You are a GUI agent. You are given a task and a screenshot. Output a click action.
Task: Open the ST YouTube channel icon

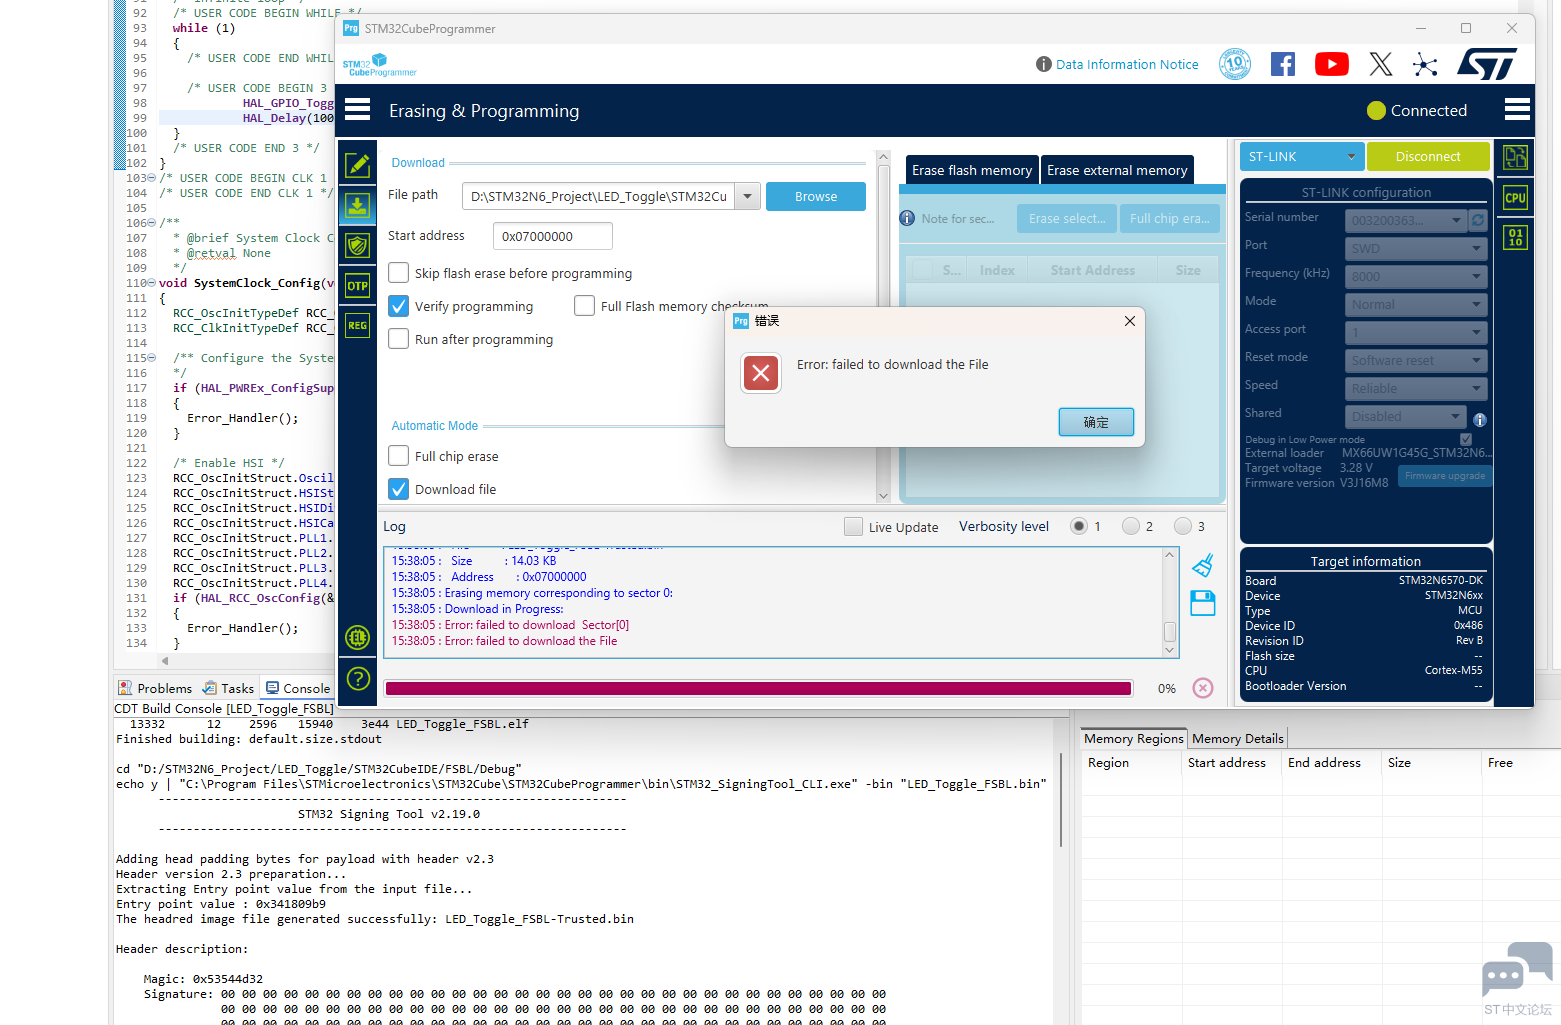(1331, 65)
